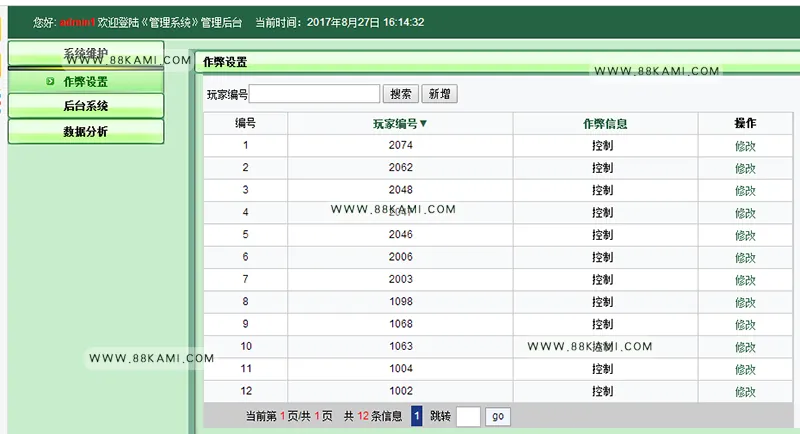Click 修改 for player 1002

pyautogui.click(x=745, y=392)
